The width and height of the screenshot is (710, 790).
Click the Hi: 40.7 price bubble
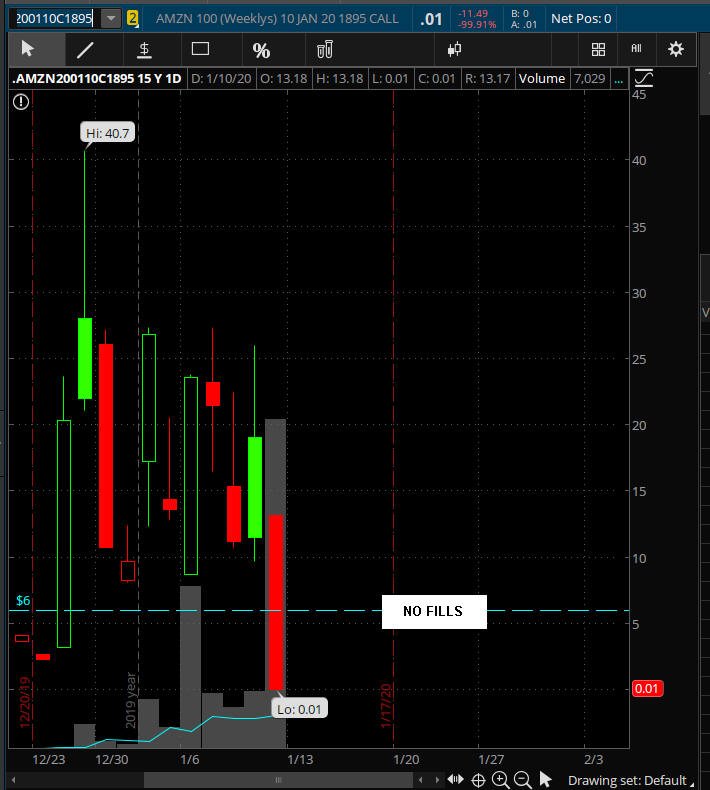tap(107, 133)
